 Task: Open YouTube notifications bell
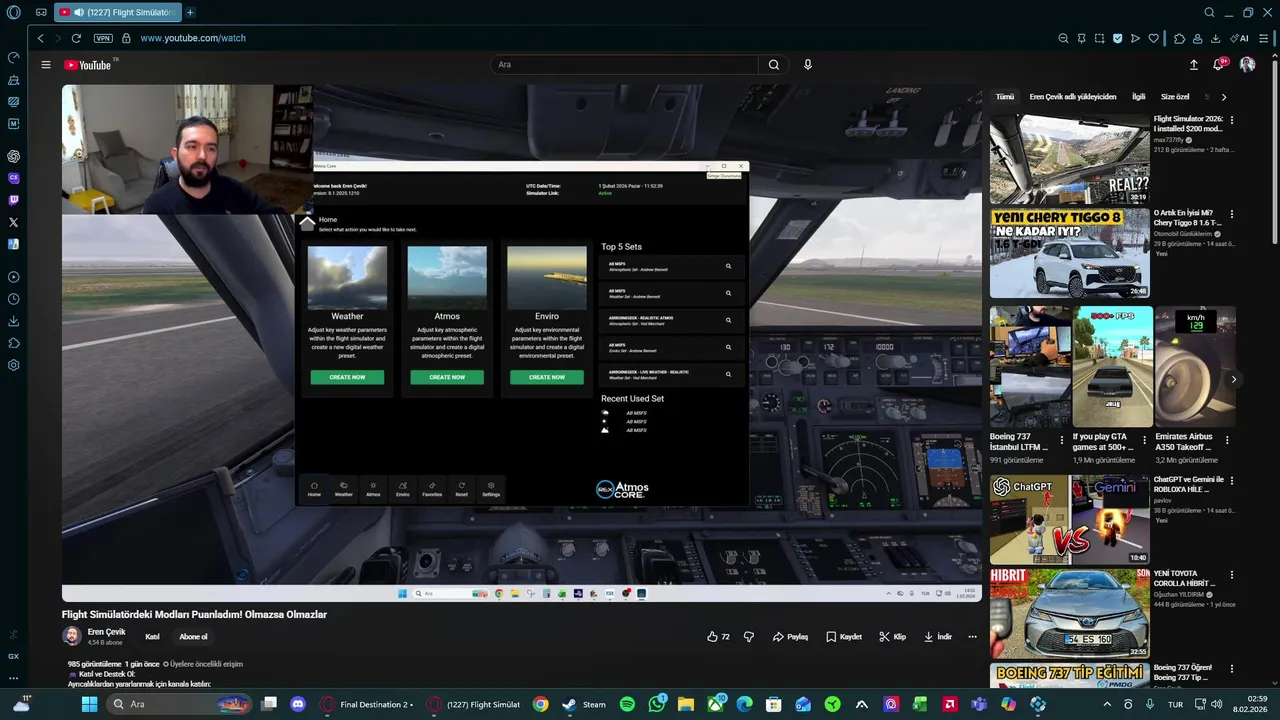coord(1219,64)
